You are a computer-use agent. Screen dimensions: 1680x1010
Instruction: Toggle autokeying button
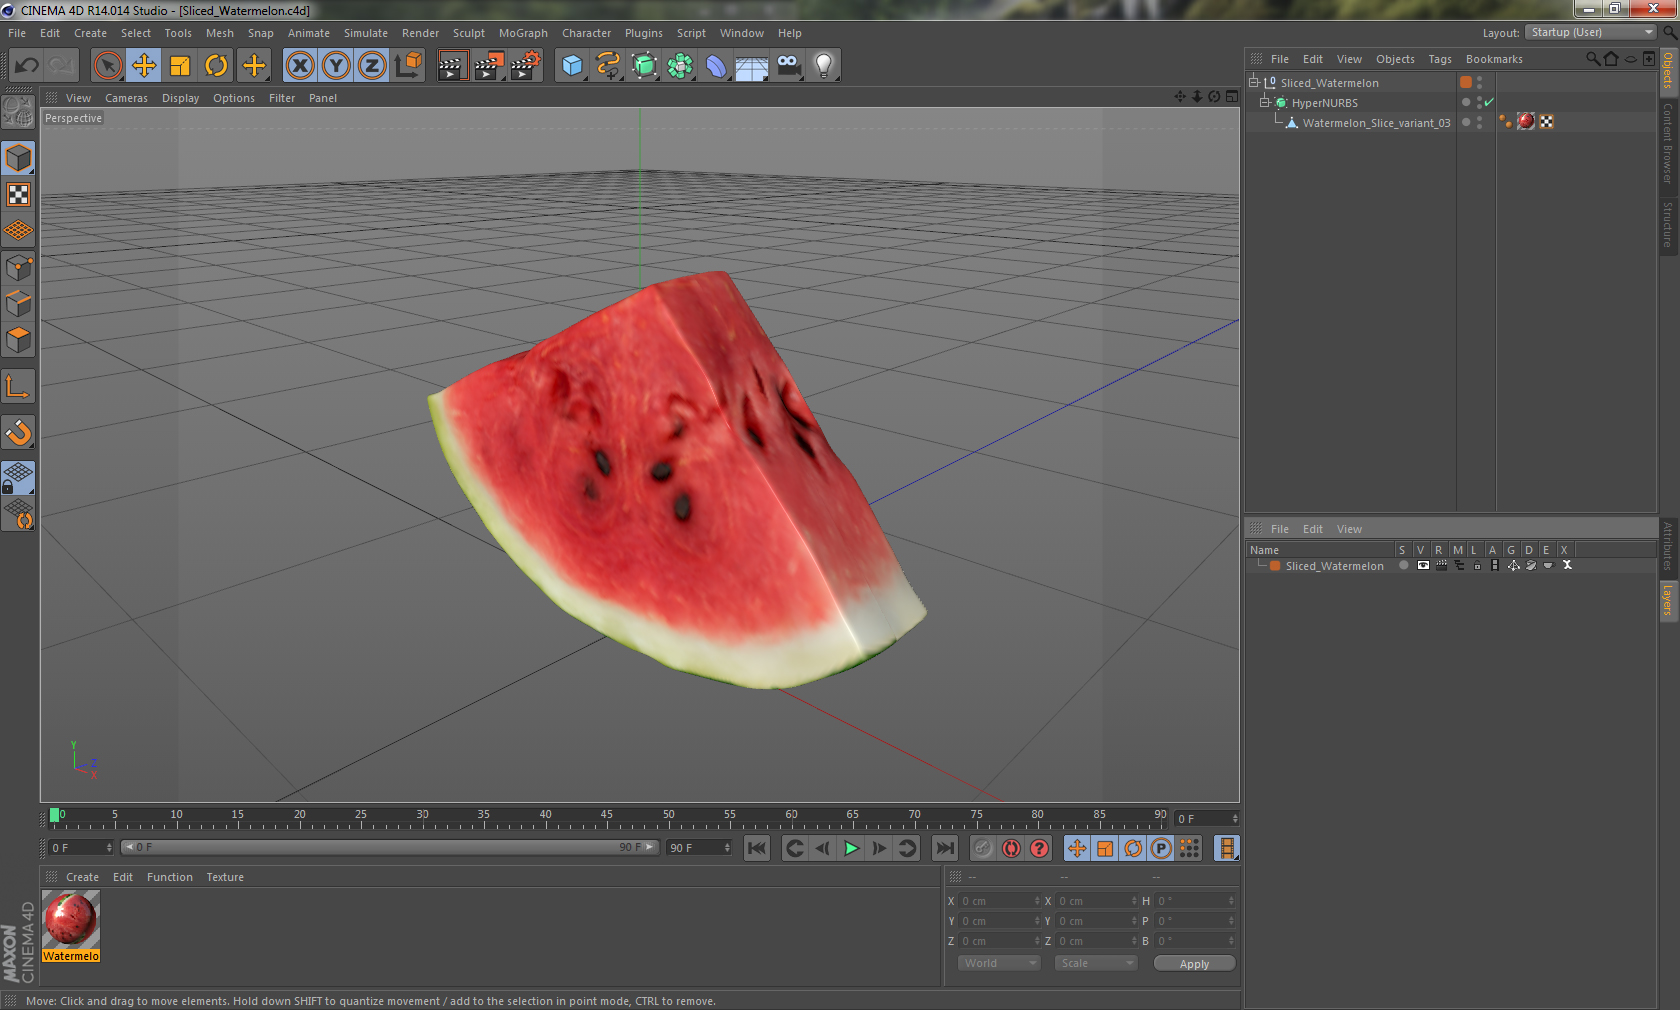(1011, 848)
